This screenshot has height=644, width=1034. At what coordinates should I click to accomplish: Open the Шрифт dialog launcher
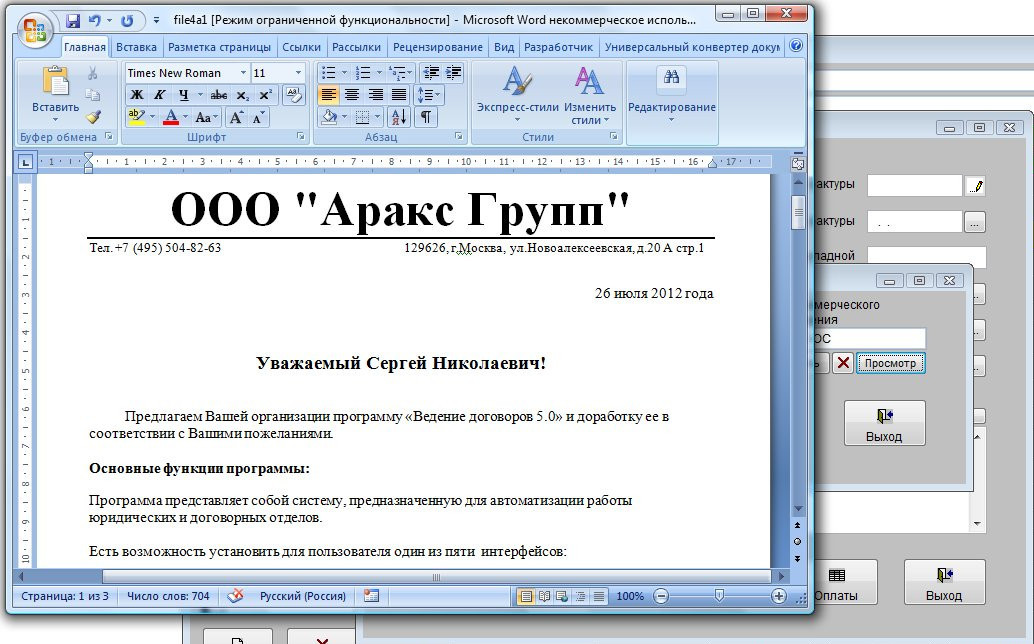coord(301,136)
